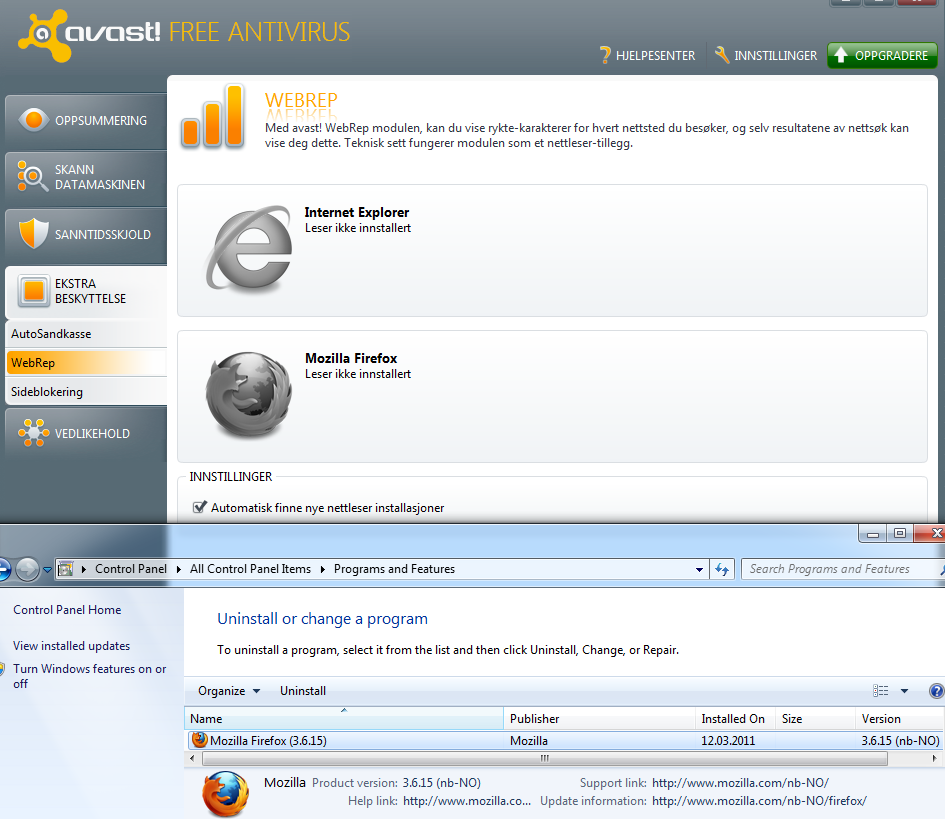Click scrollbar left arrow
Image resolution: width=945 pixels, height=819 pixels.
tap(192, 758)
